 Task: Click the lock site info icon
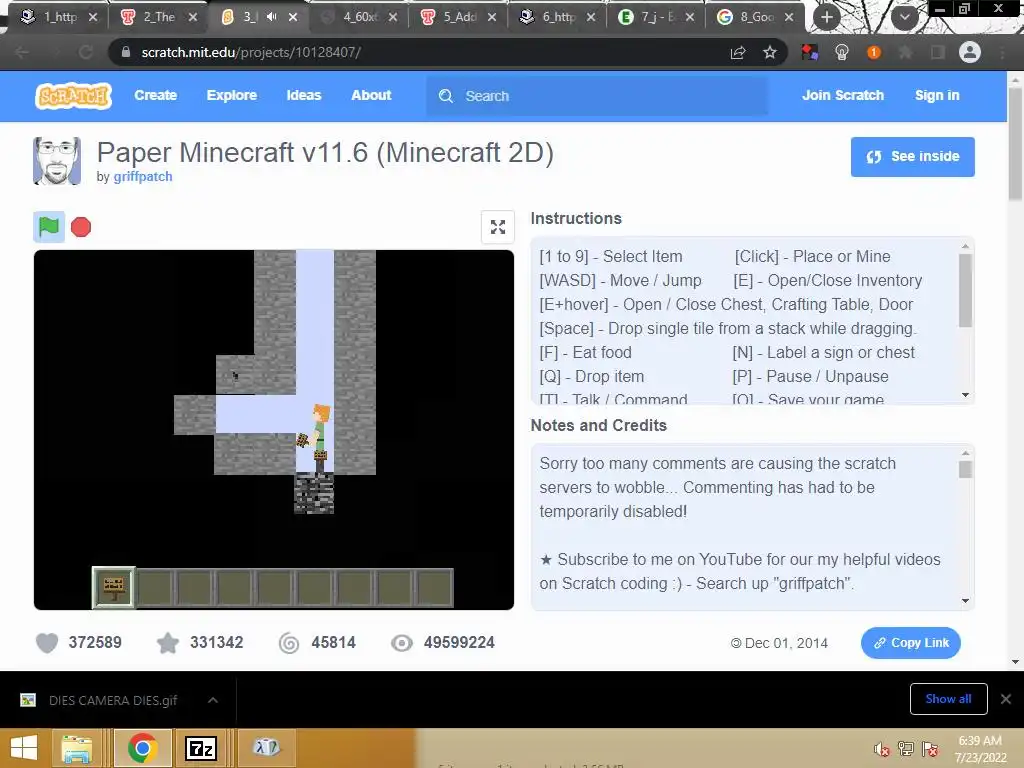126,52
